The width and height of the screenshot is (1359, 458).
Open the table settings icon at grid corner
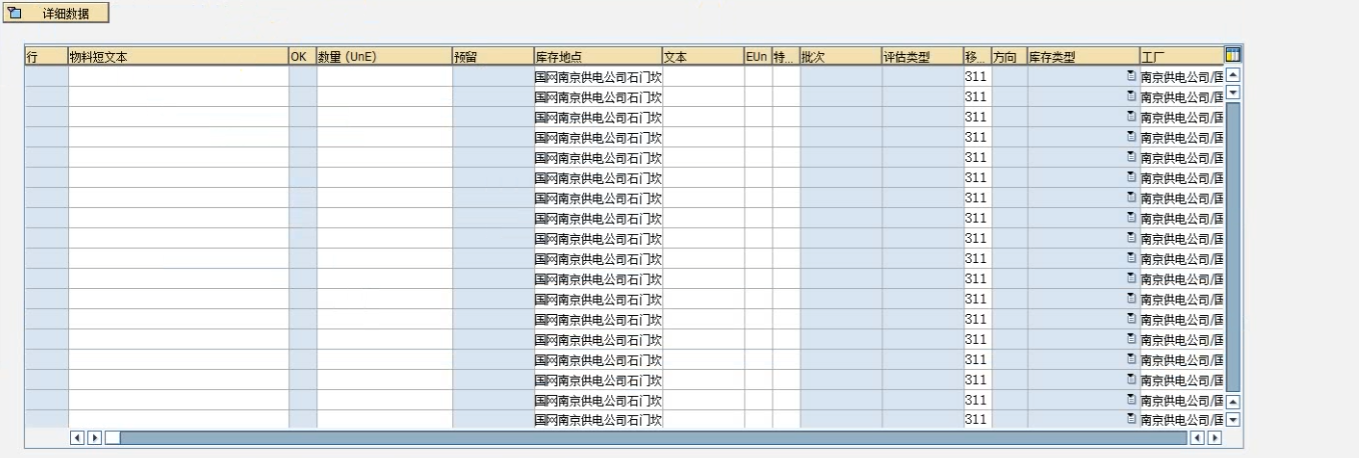(1232, 56)
